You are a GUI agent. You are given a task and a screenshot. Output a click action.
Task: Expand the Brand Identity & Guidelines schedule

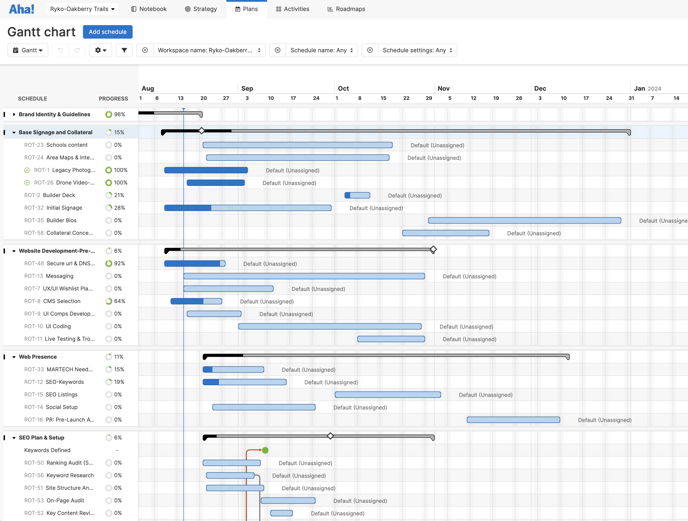(14, 115)
